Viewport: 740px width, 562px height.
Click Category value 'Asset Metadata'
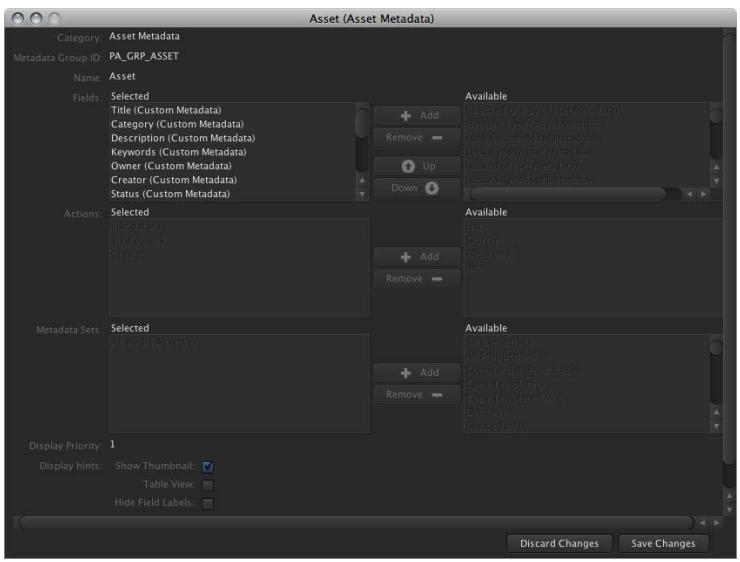(144, 36)
